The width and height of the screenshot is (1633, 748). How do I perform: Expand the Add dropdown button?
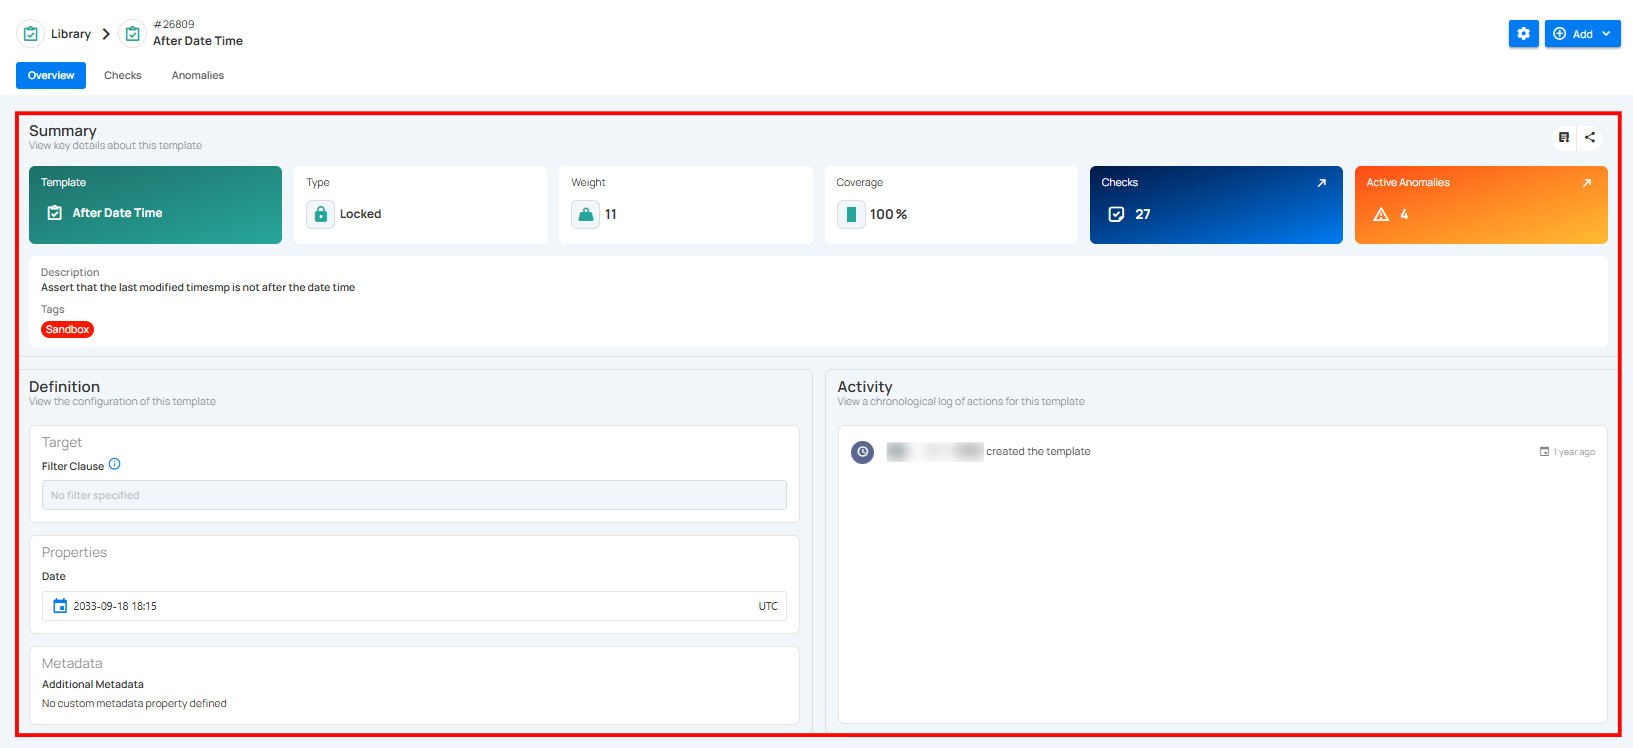pyautogui.click(x=1582, y=34)
